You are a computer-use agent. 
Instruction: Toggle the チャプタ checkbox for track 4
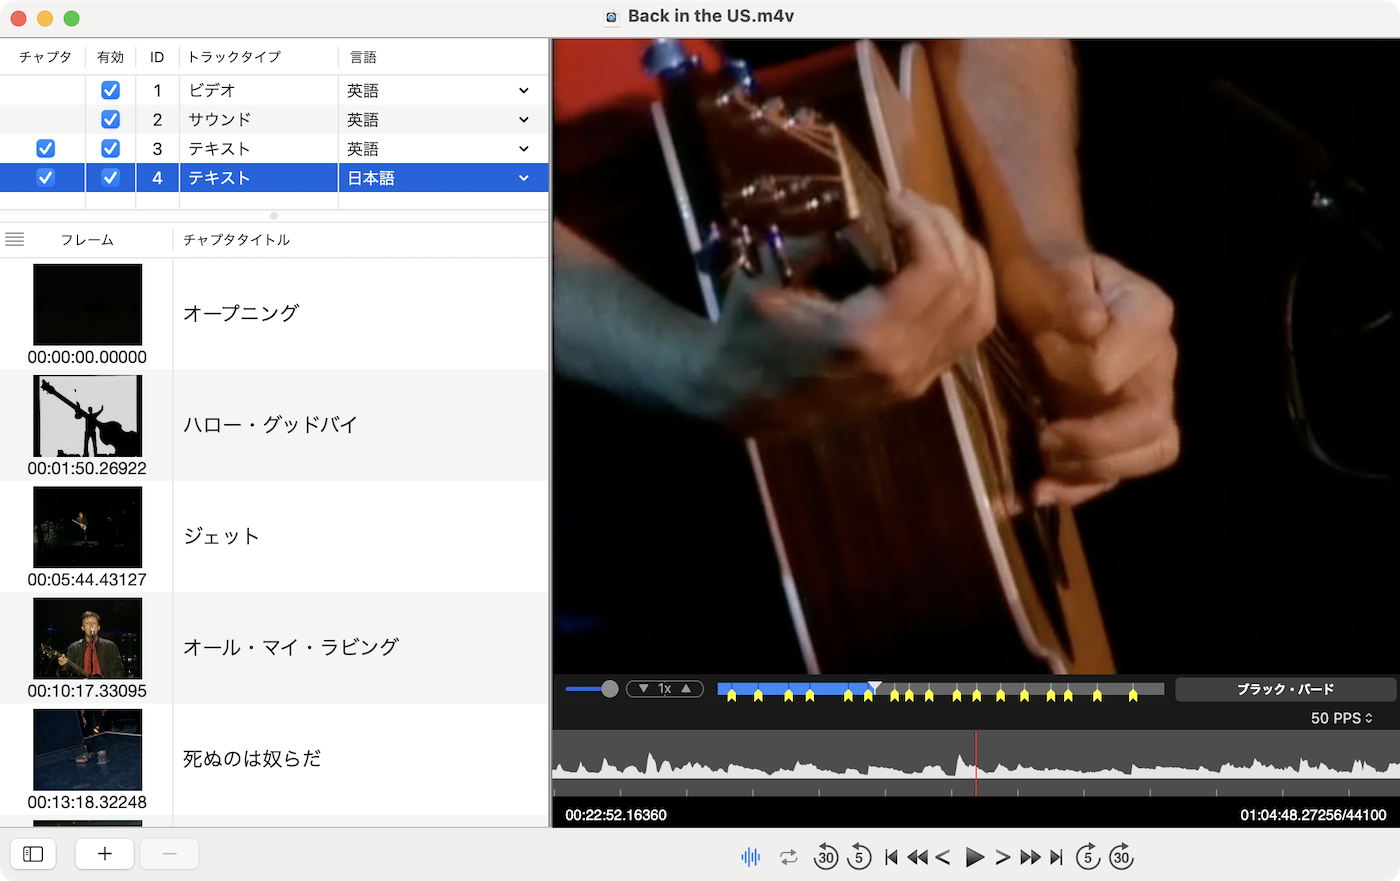[45, 177]
